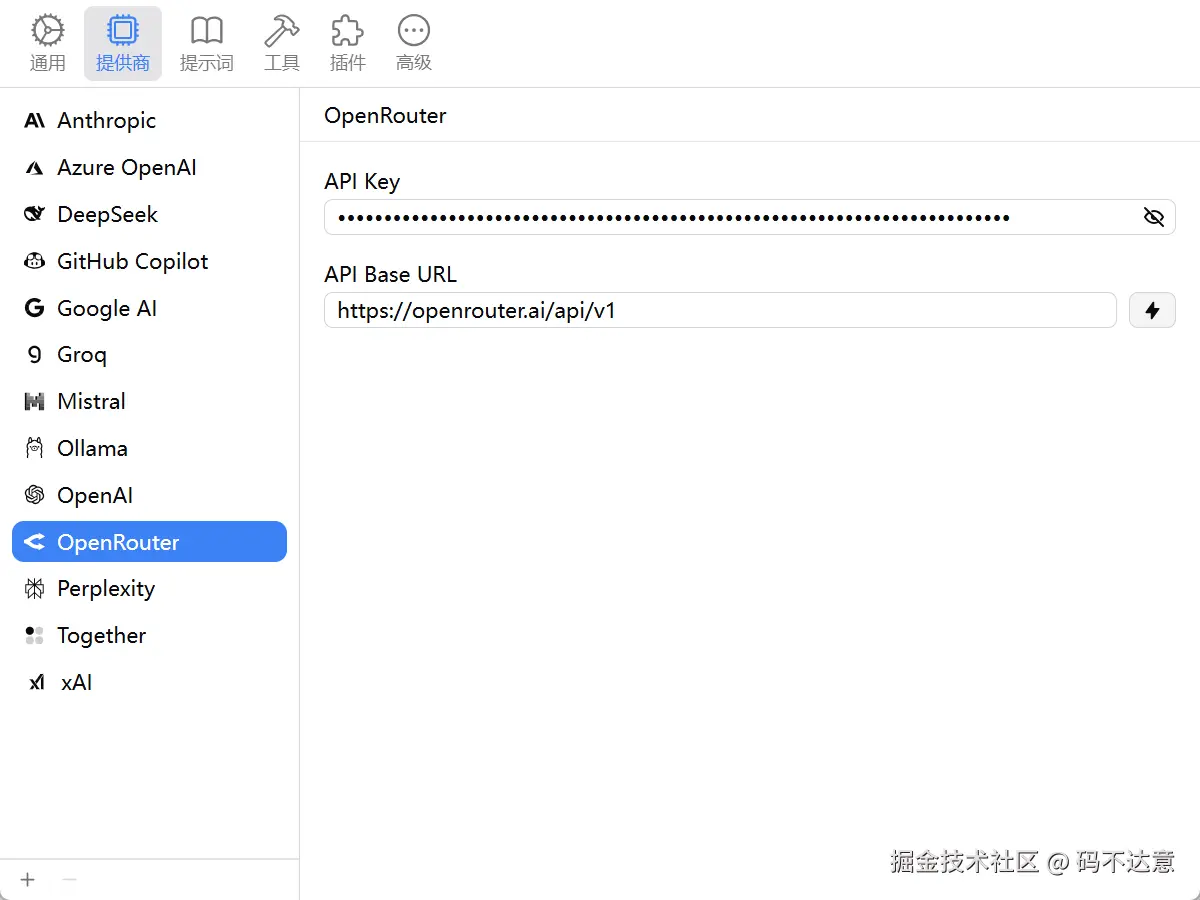Viewport: 1200px width, 900px height.
Task: Click the Mistral logo icon
Action: coord(35,402)
